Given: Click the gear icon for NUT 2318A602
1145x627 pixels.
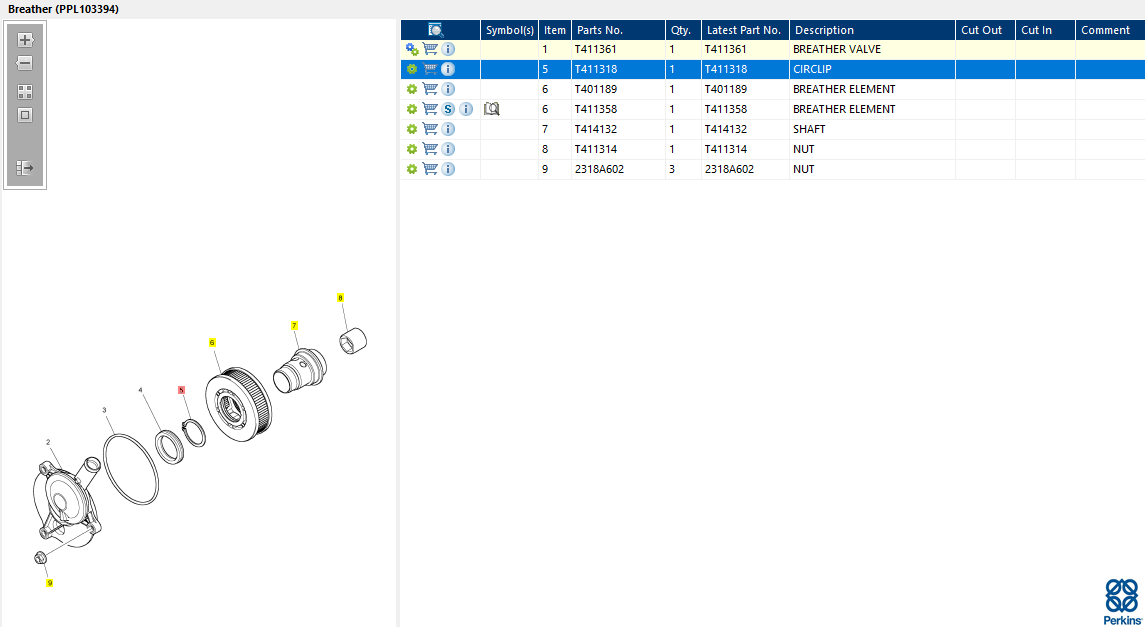Looking at the screenshot, I should (412, 169).
